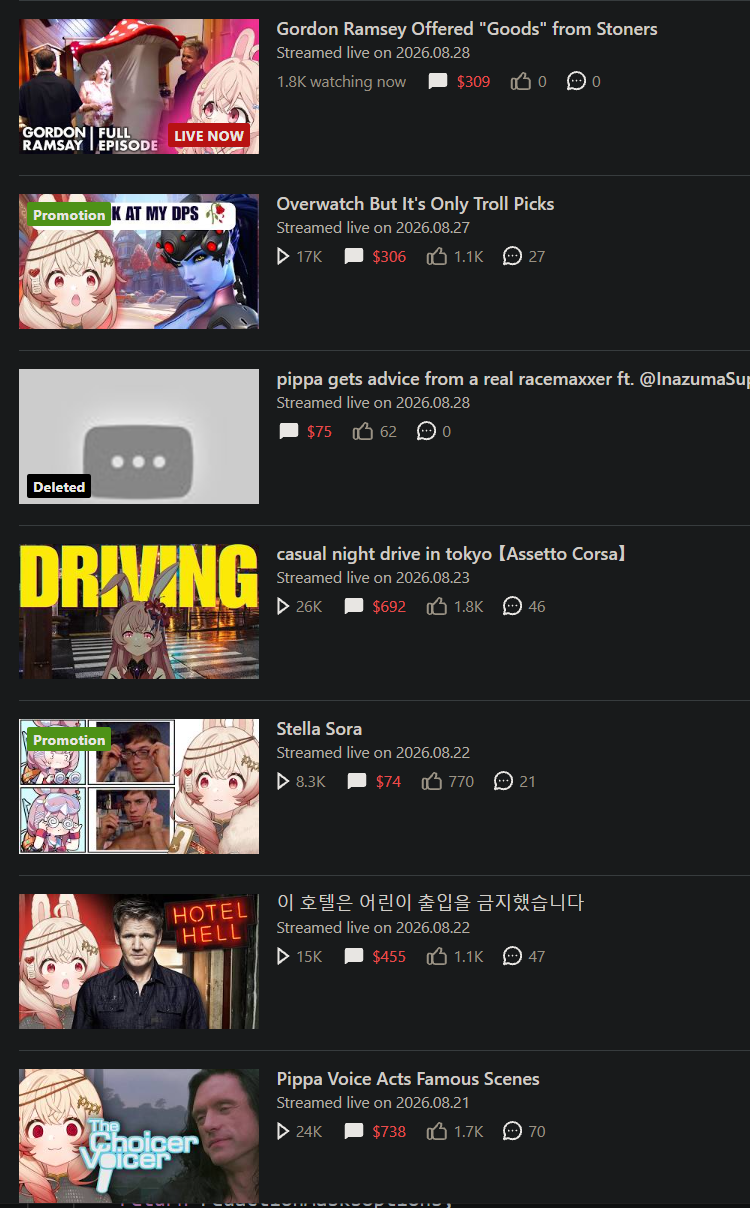Click the Overwatch Widowmaker stream thumbnail
The width and height of the screenshot is (750, 1208).
point(139,261)
